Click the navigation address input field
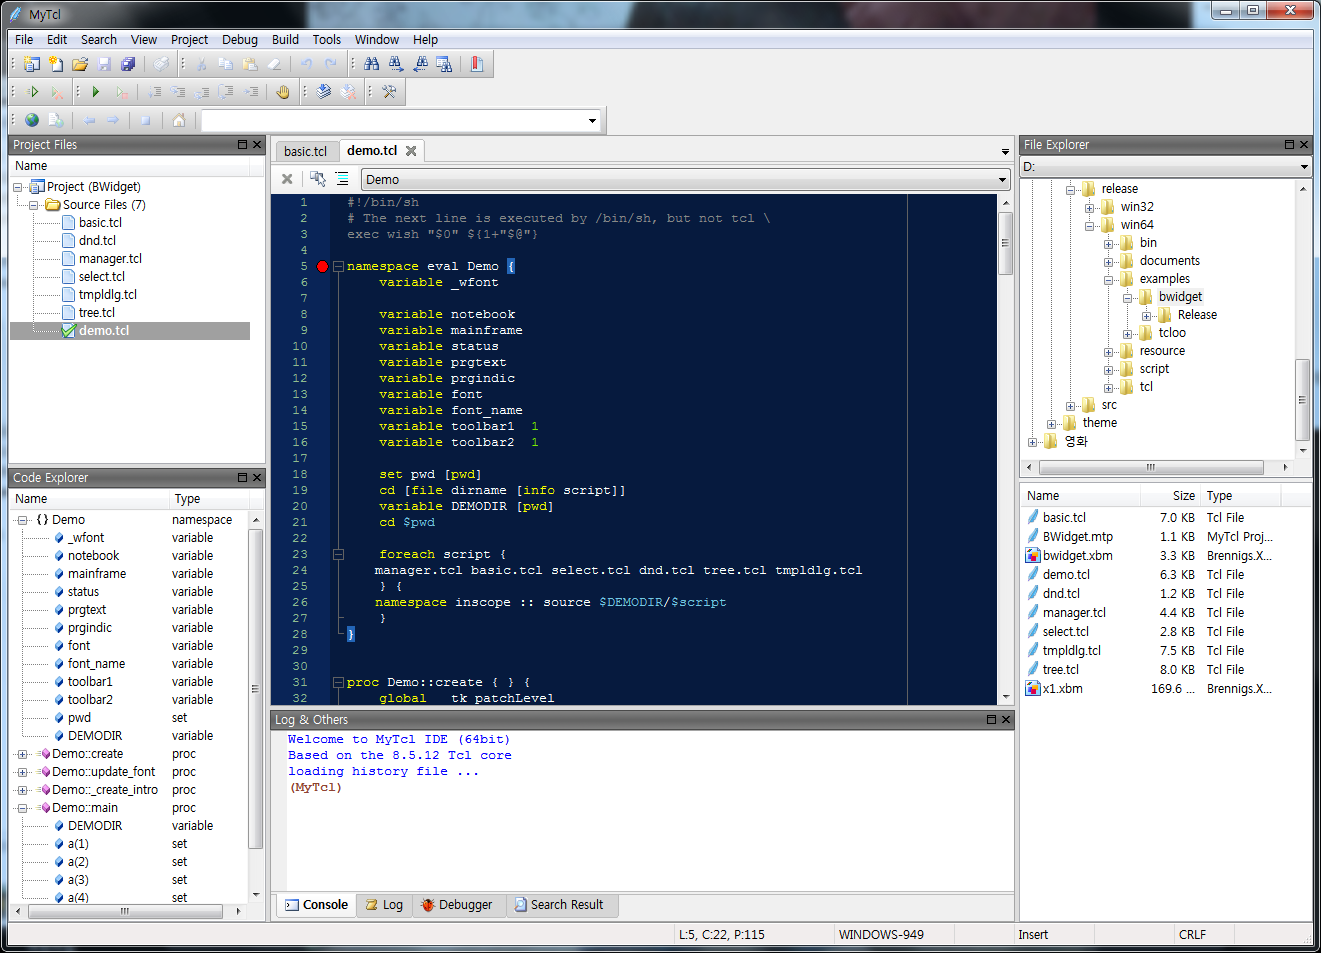This screenshot has height=953, width=1321. 393,121
